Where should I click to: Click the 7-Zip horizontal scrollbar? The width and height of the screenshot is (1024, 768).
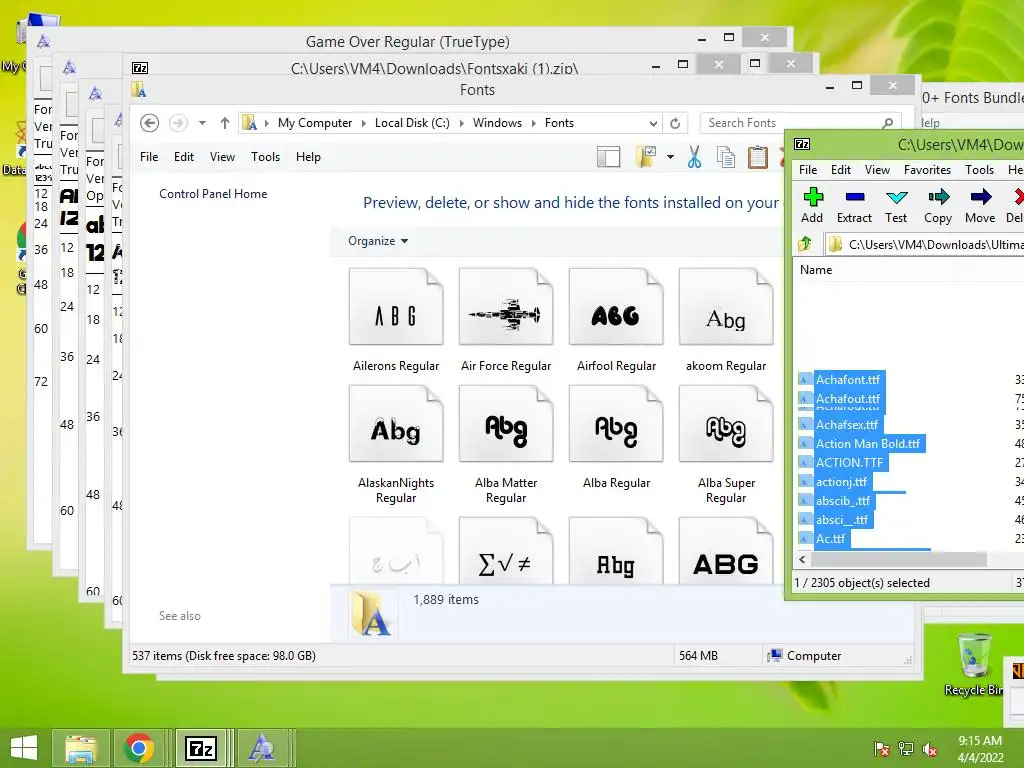[898, 560]
